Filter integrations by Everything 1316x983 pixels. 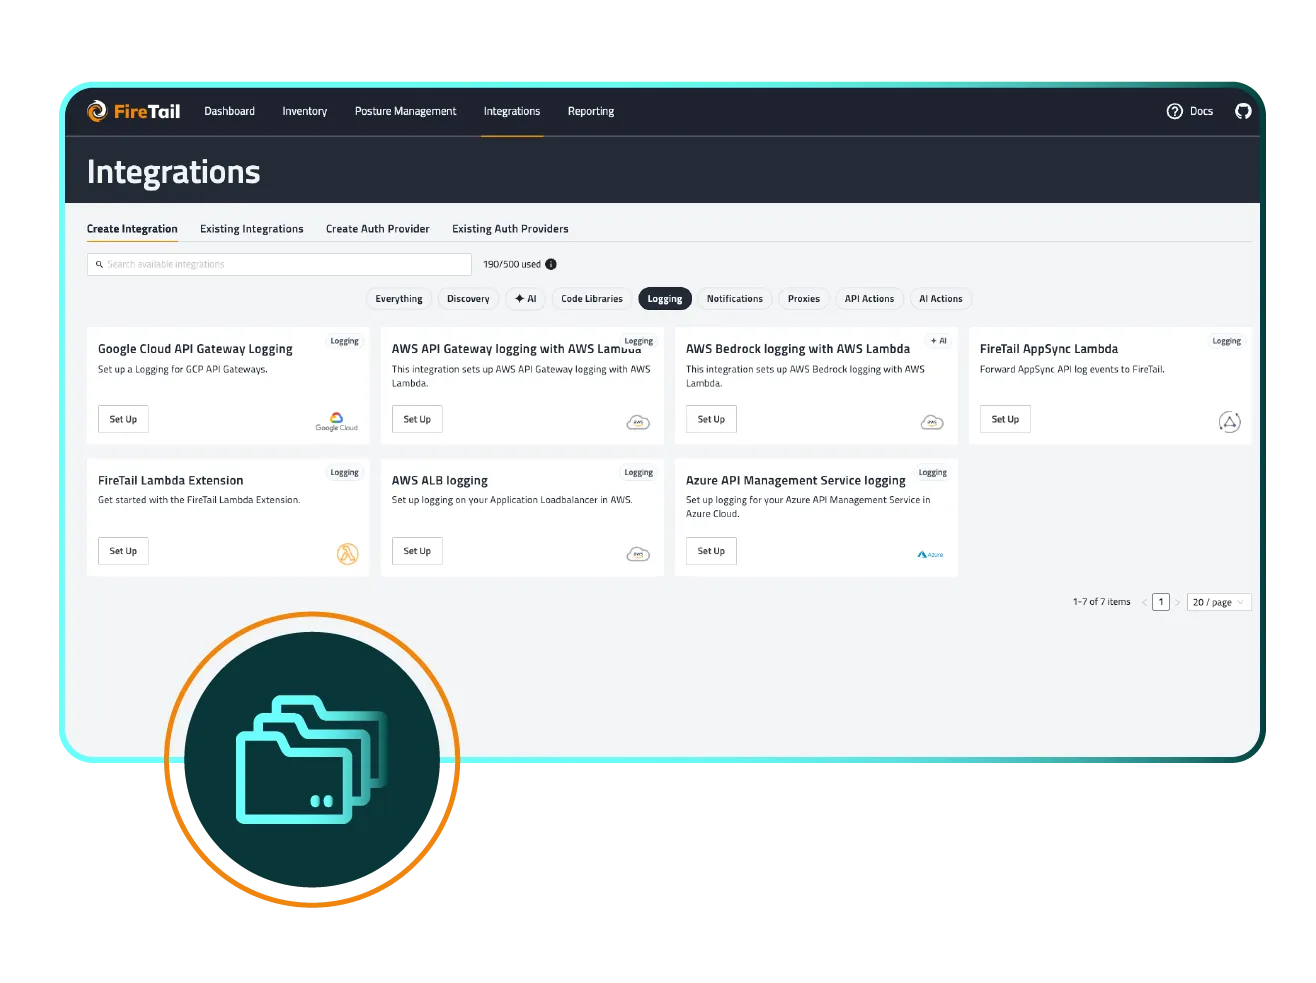pos(399,299)
